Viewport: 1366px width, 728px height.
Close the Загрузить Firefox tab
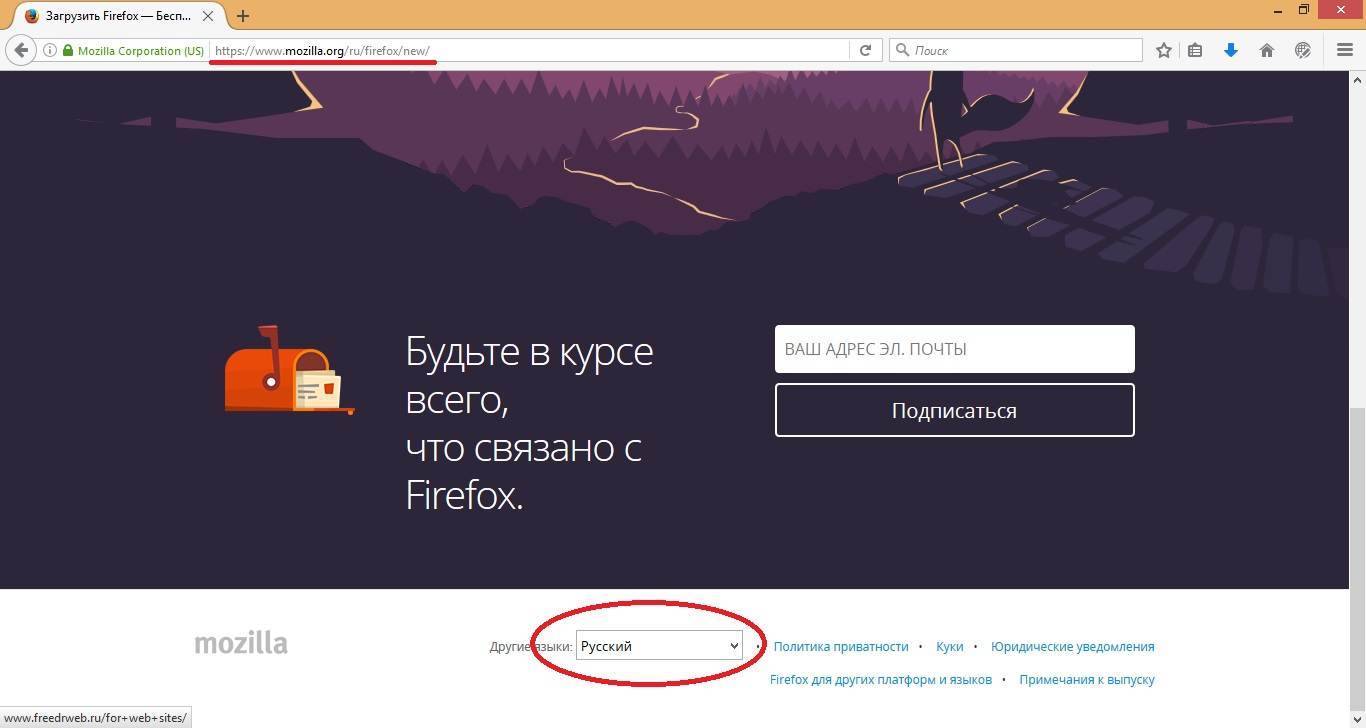pos(208,16)
